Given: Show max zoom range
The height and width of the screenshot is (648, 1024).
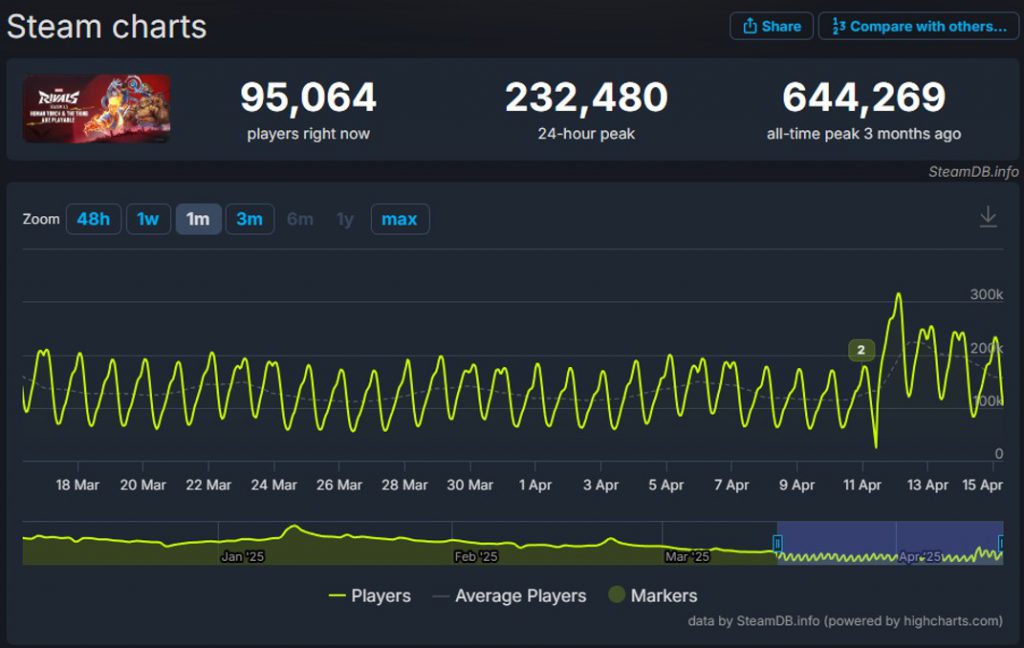Looking at the screenshot, I should click(x=400, y=219).
